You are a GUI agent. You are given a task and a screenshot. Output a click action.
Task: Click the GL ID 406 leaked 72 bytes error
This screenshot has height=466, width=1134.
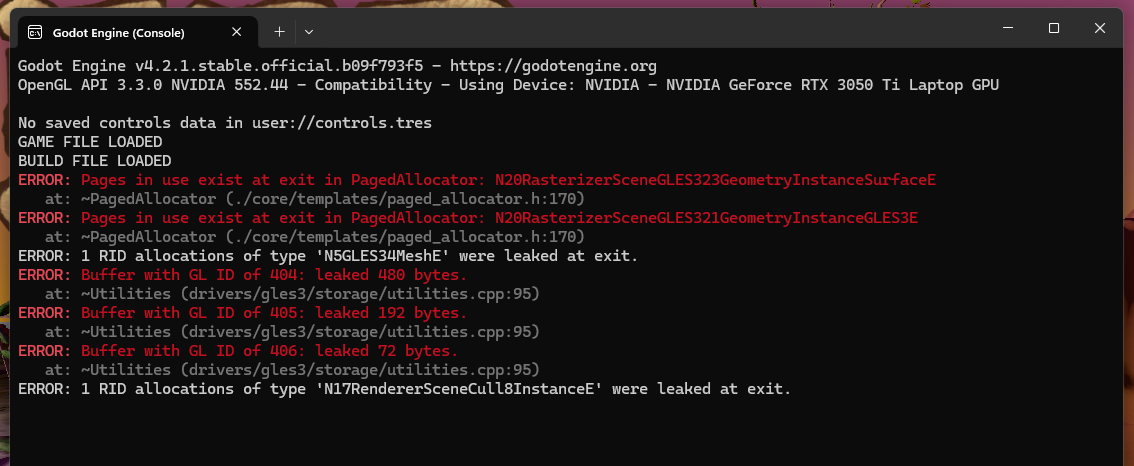[238, 351]
